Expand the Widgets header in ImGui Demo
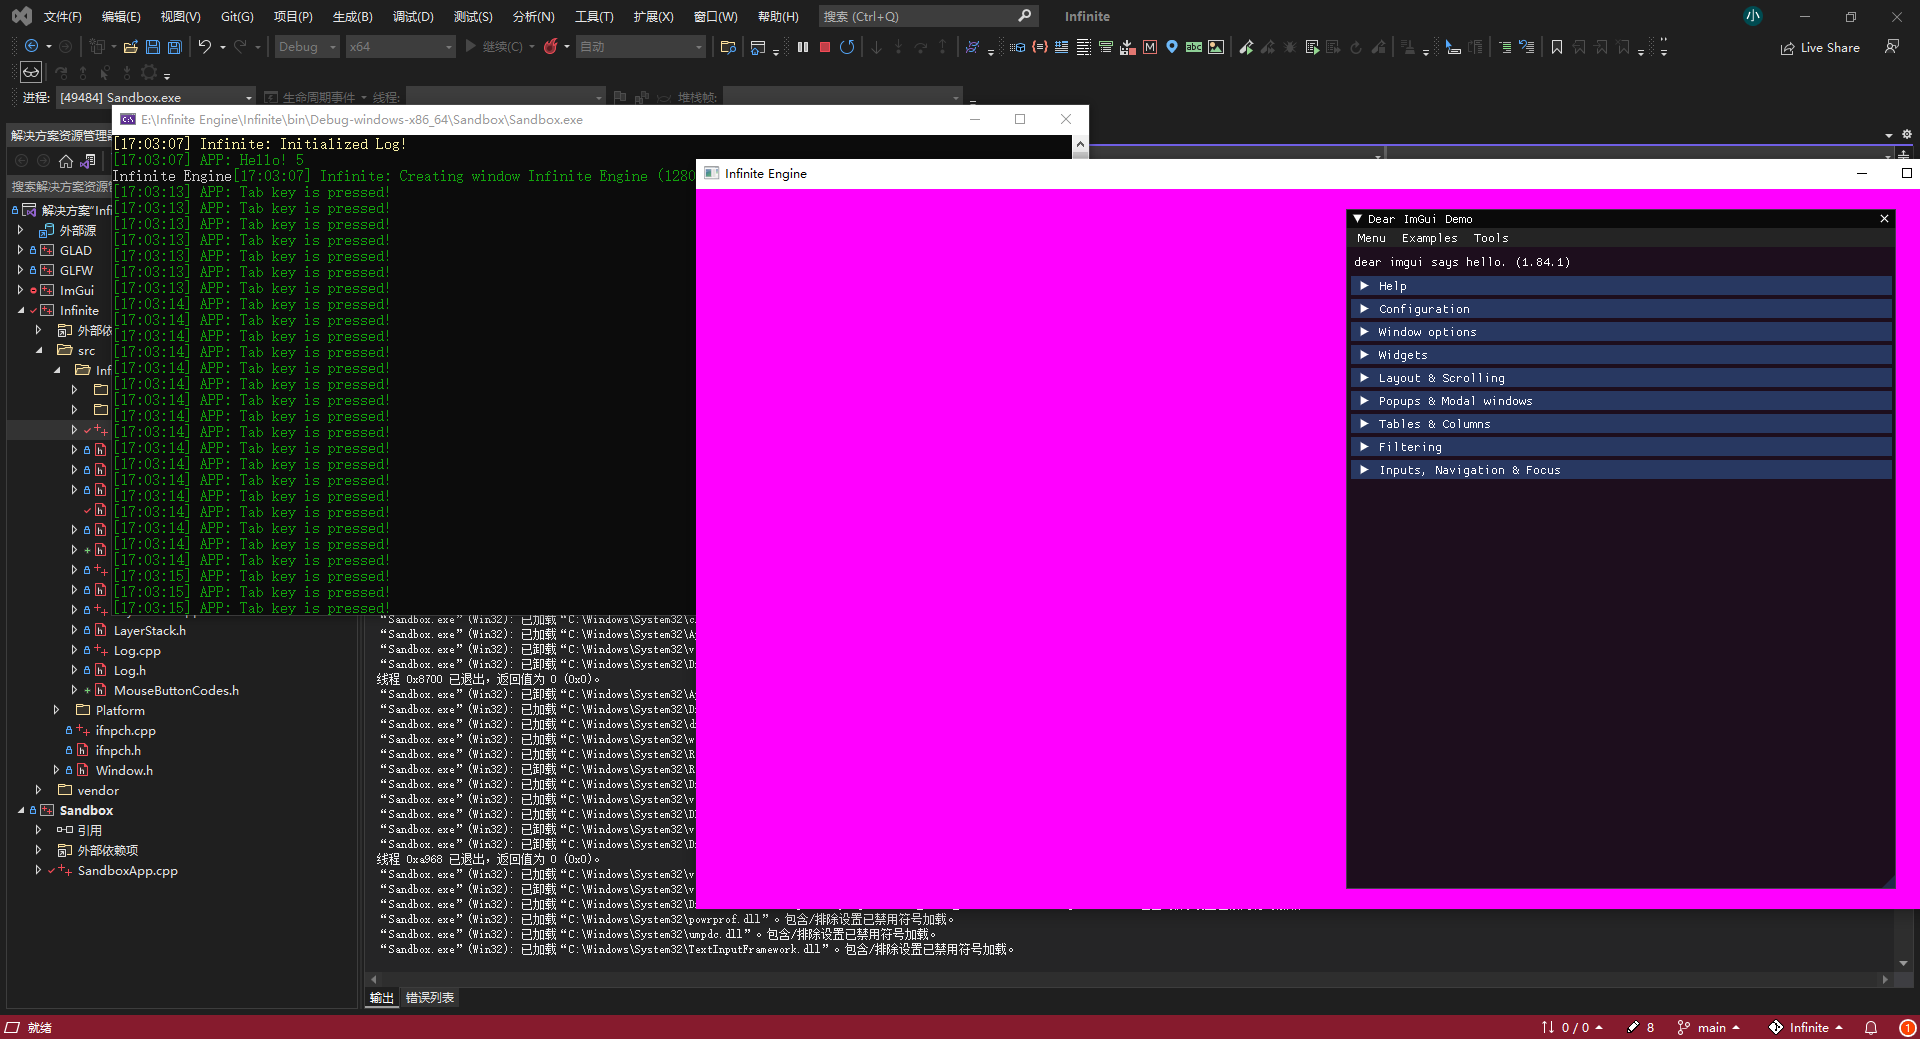The height and width of the screenshot is (1039, 1920). [1621, 355]
